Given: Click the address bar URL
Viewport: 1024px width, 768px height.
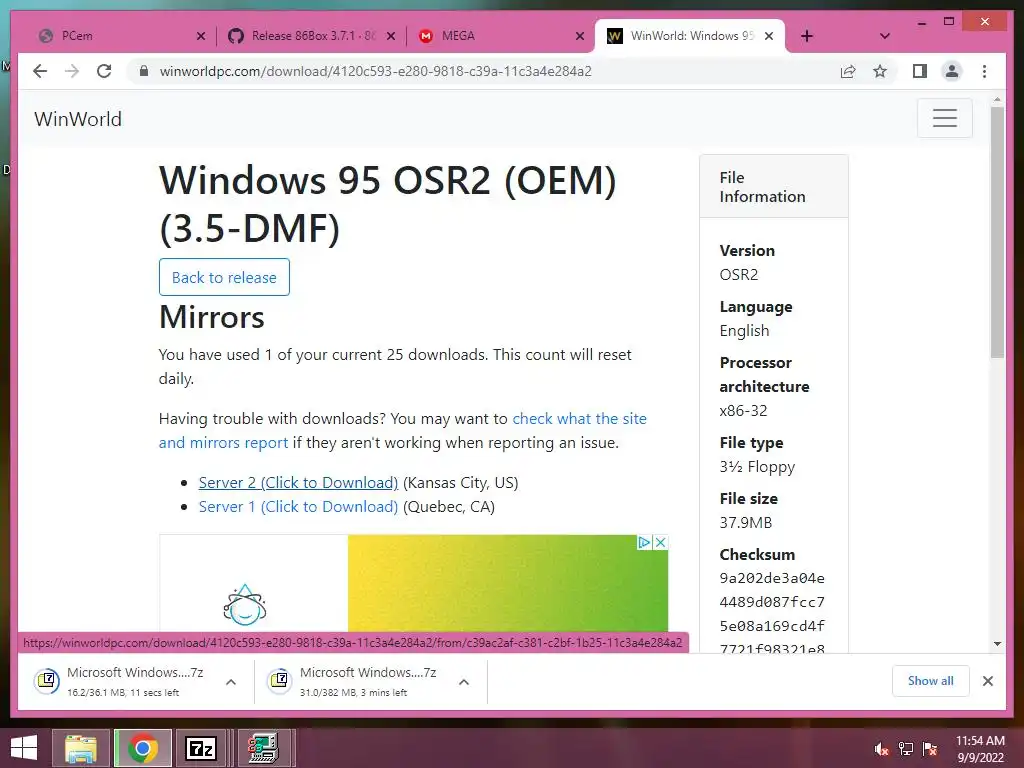Looking at the screenshot, I should tap(376, 71).
